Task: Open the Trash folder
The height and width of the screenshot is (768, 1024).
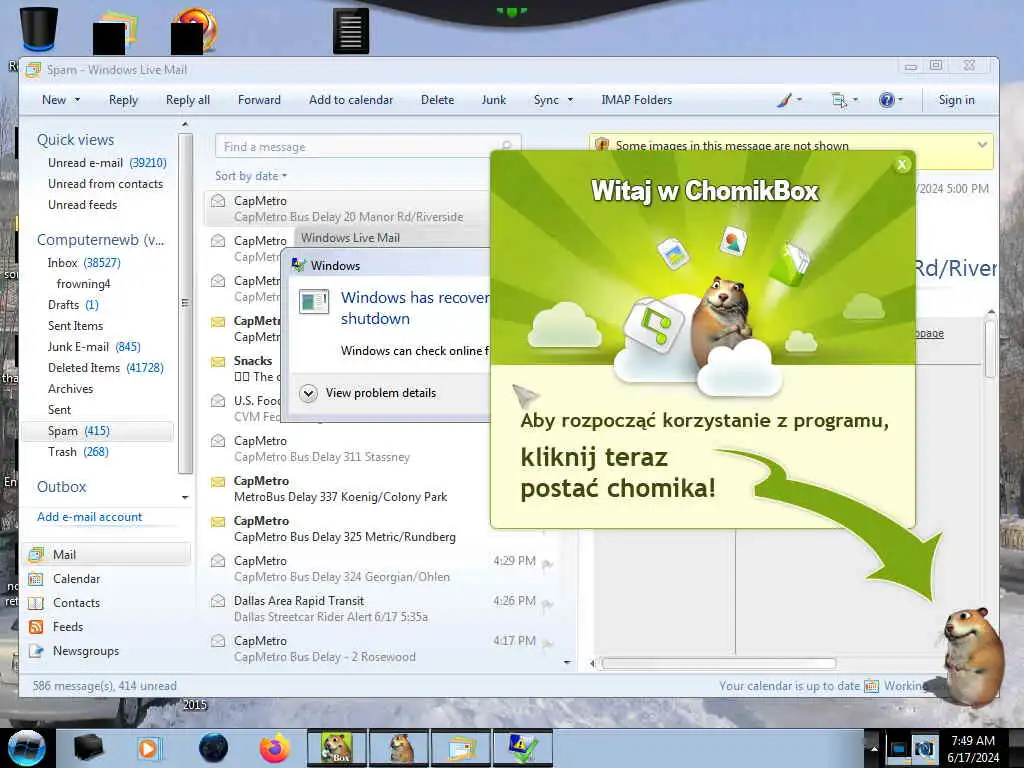Action: (x=78, y=452)
